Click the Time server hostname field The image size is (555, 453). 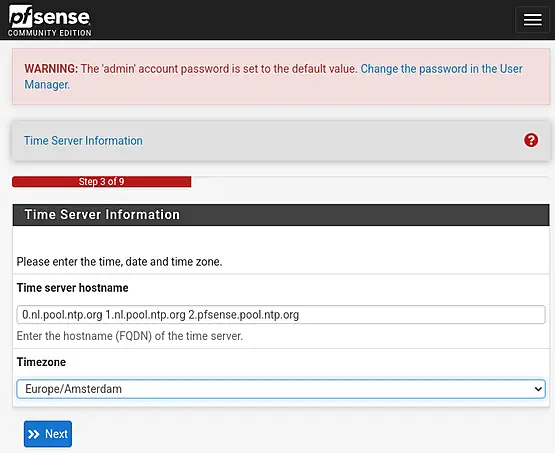click(281, 315)
